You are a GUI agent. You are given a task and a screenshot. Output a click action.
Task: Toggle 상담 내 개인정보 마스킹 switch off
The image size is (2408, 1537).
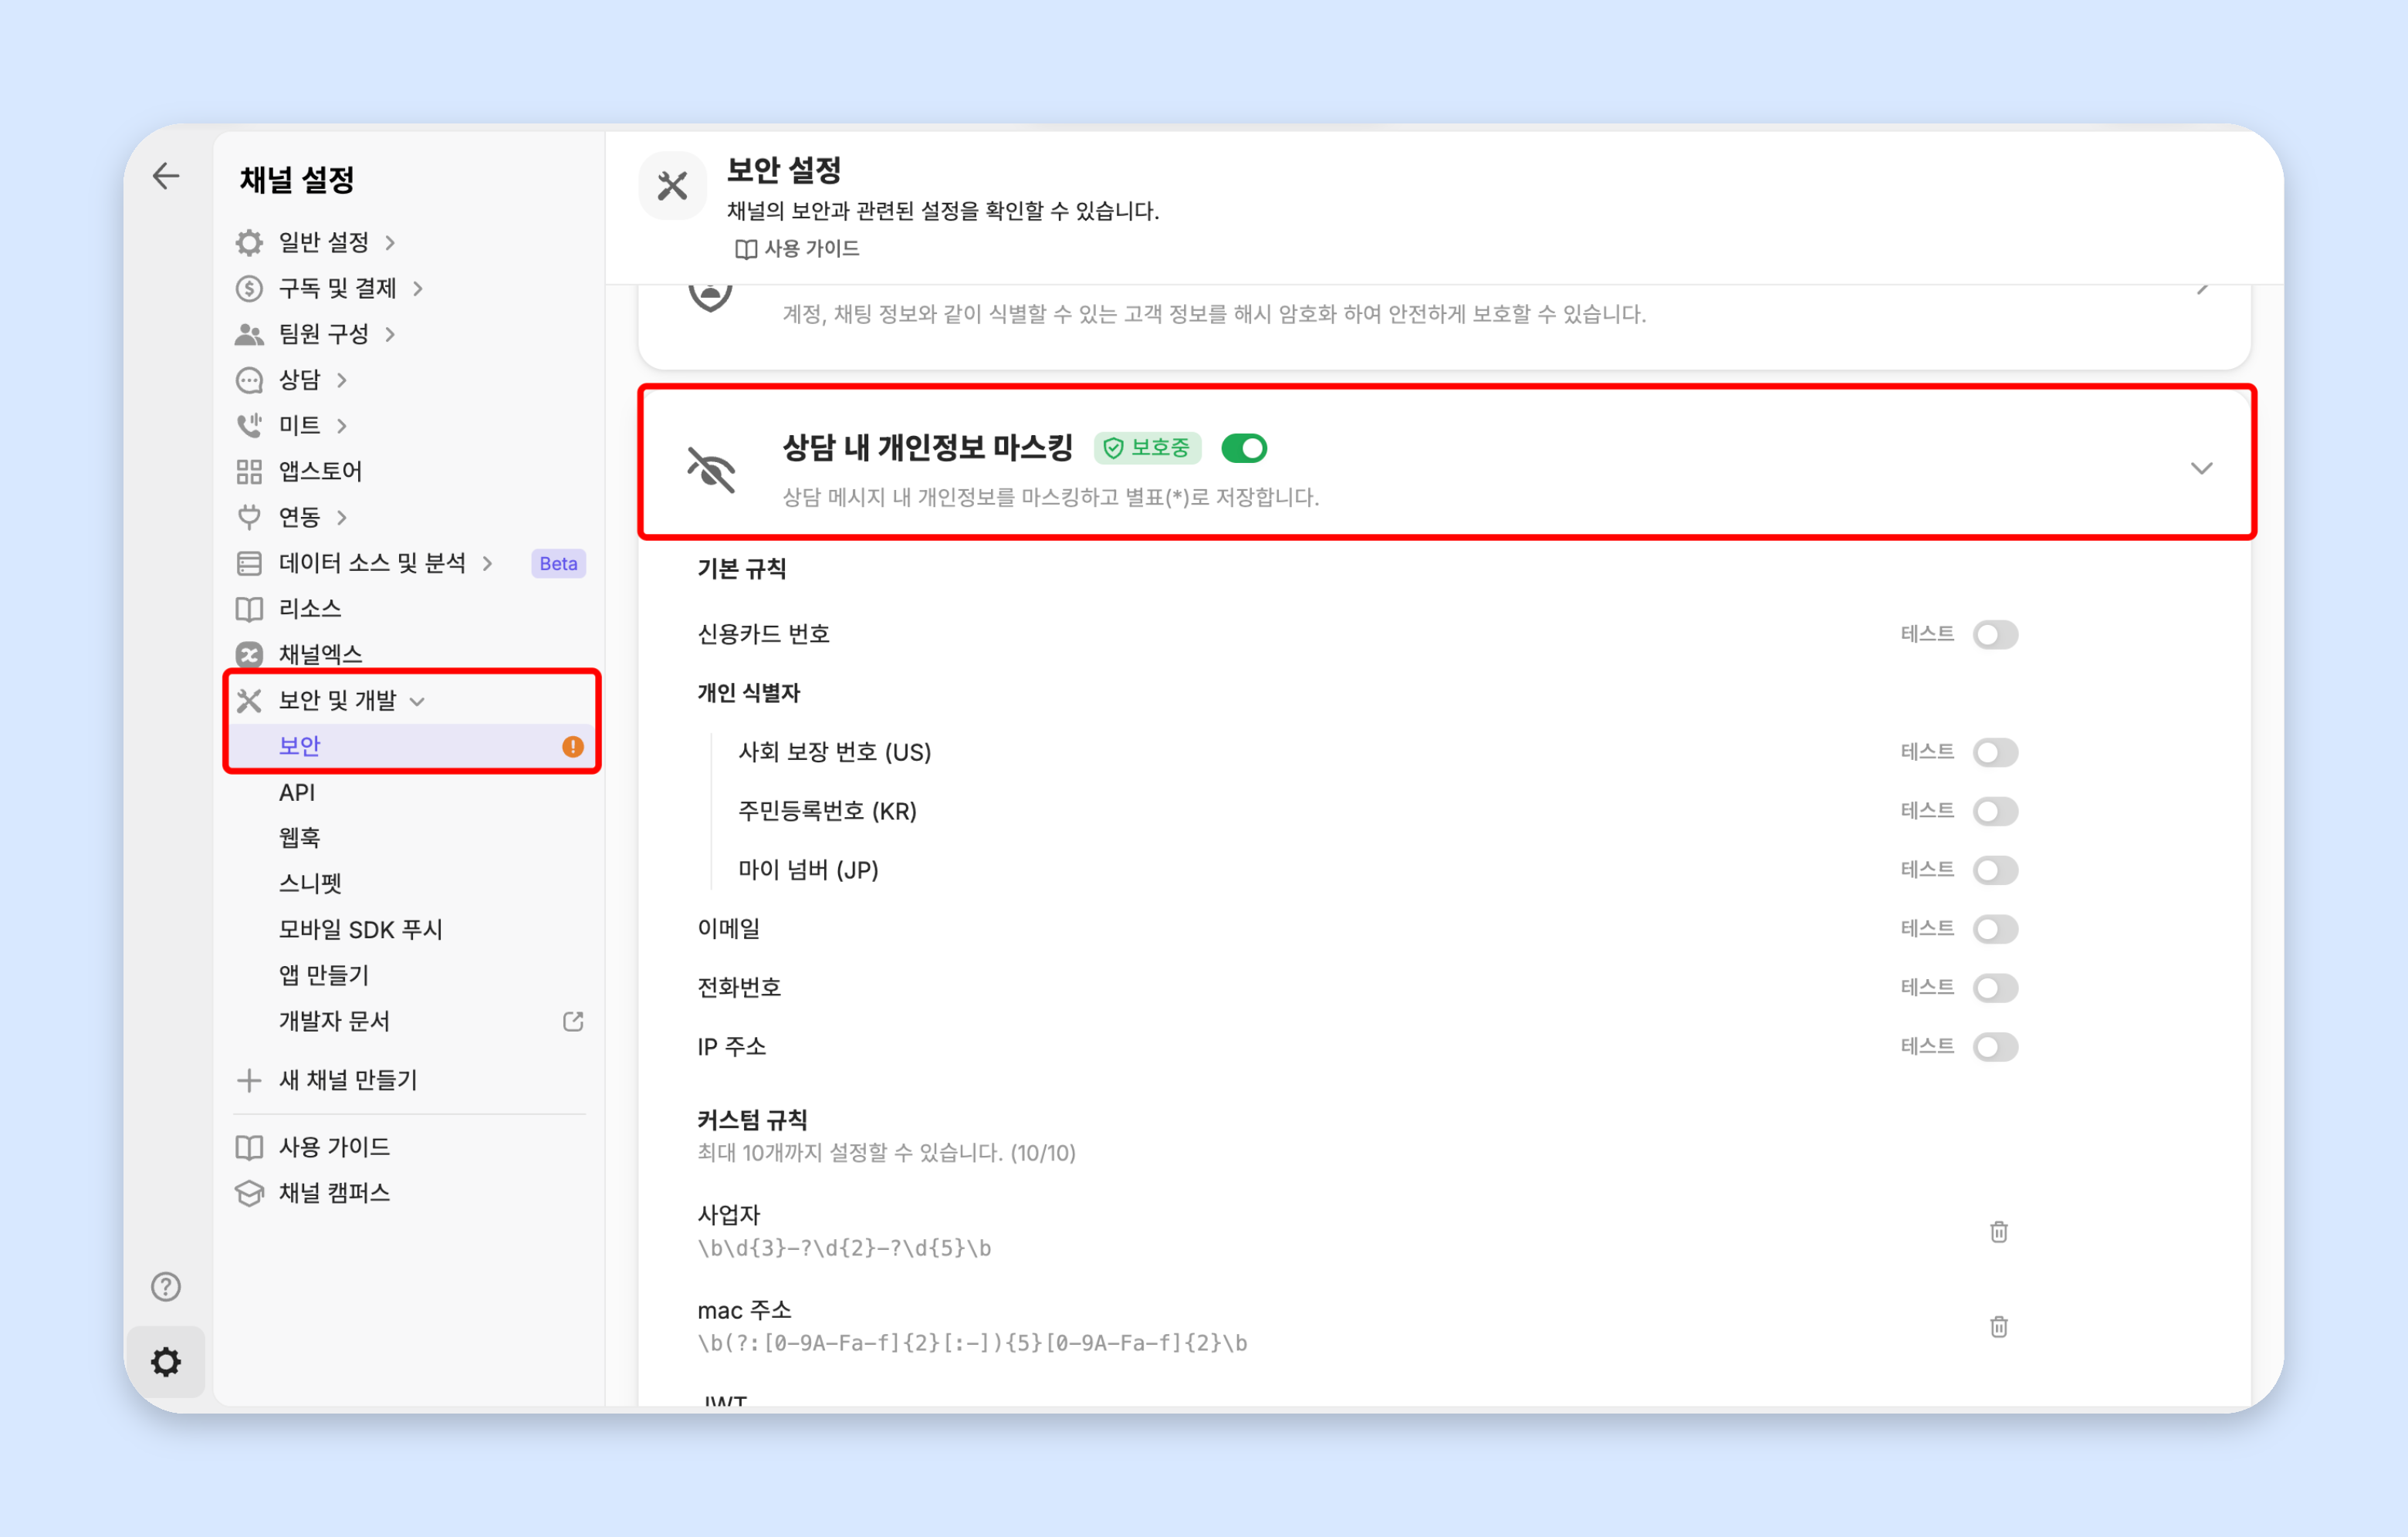coord(1244,448)
